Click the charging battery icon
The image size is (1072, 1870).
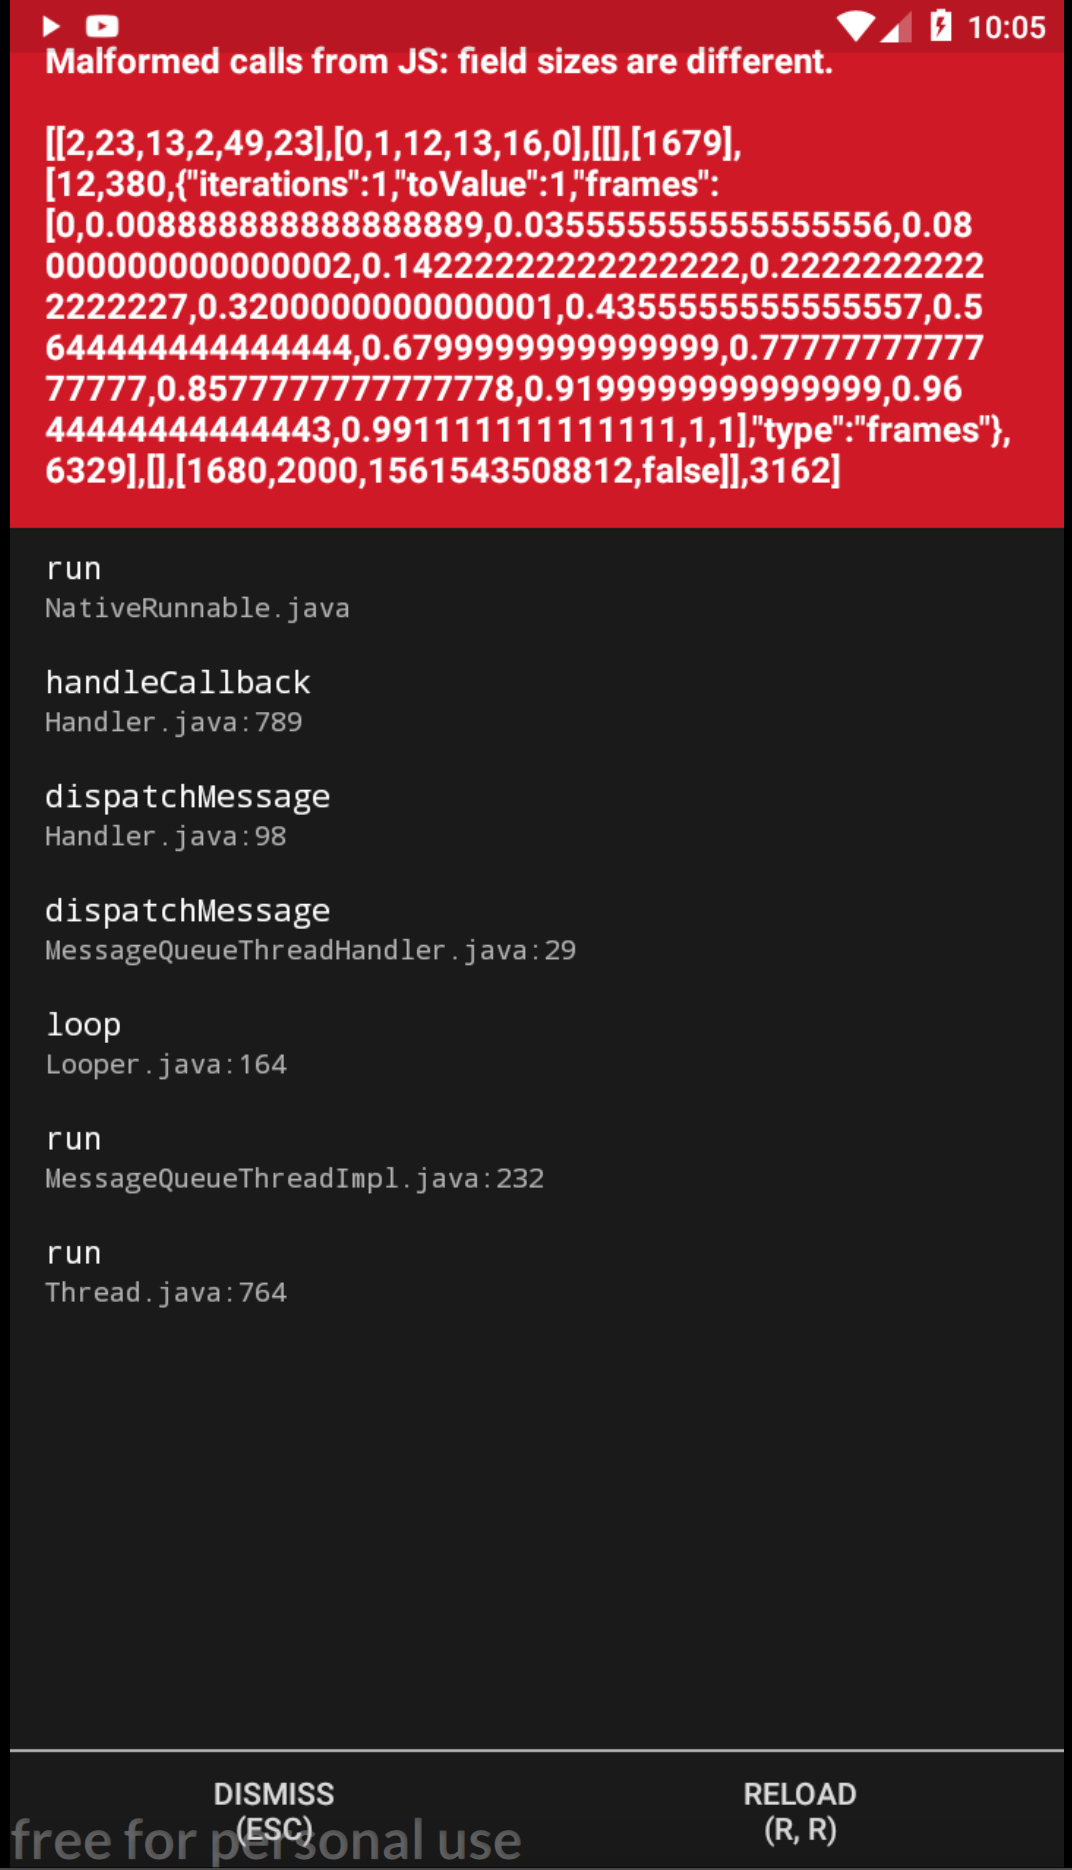(941, 27)
